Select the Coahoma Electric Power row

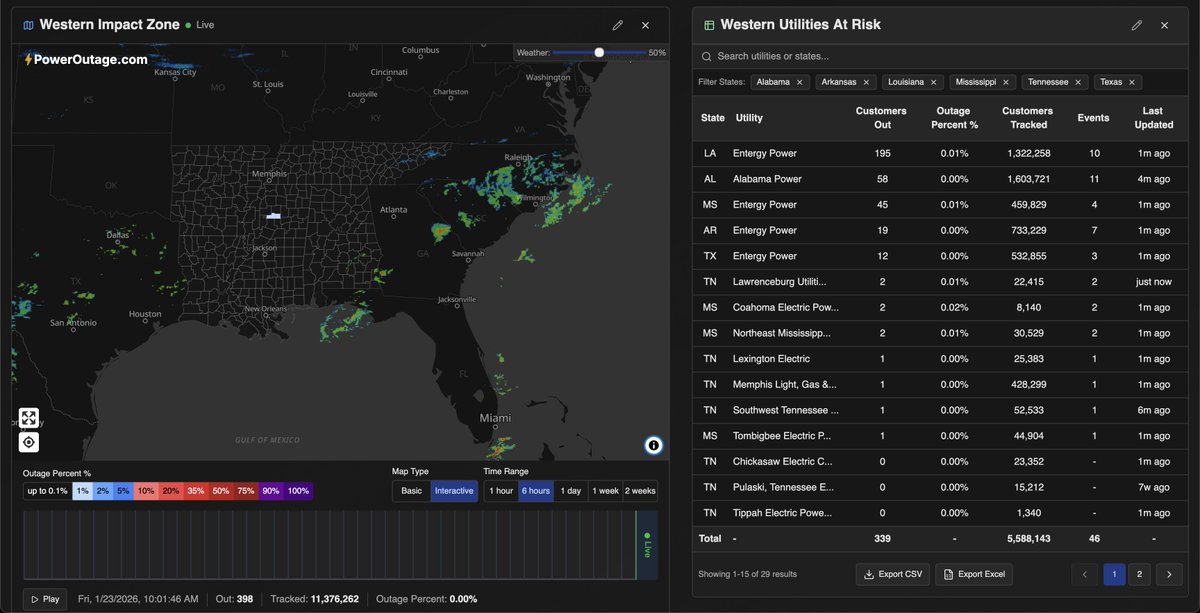[939, 307]
